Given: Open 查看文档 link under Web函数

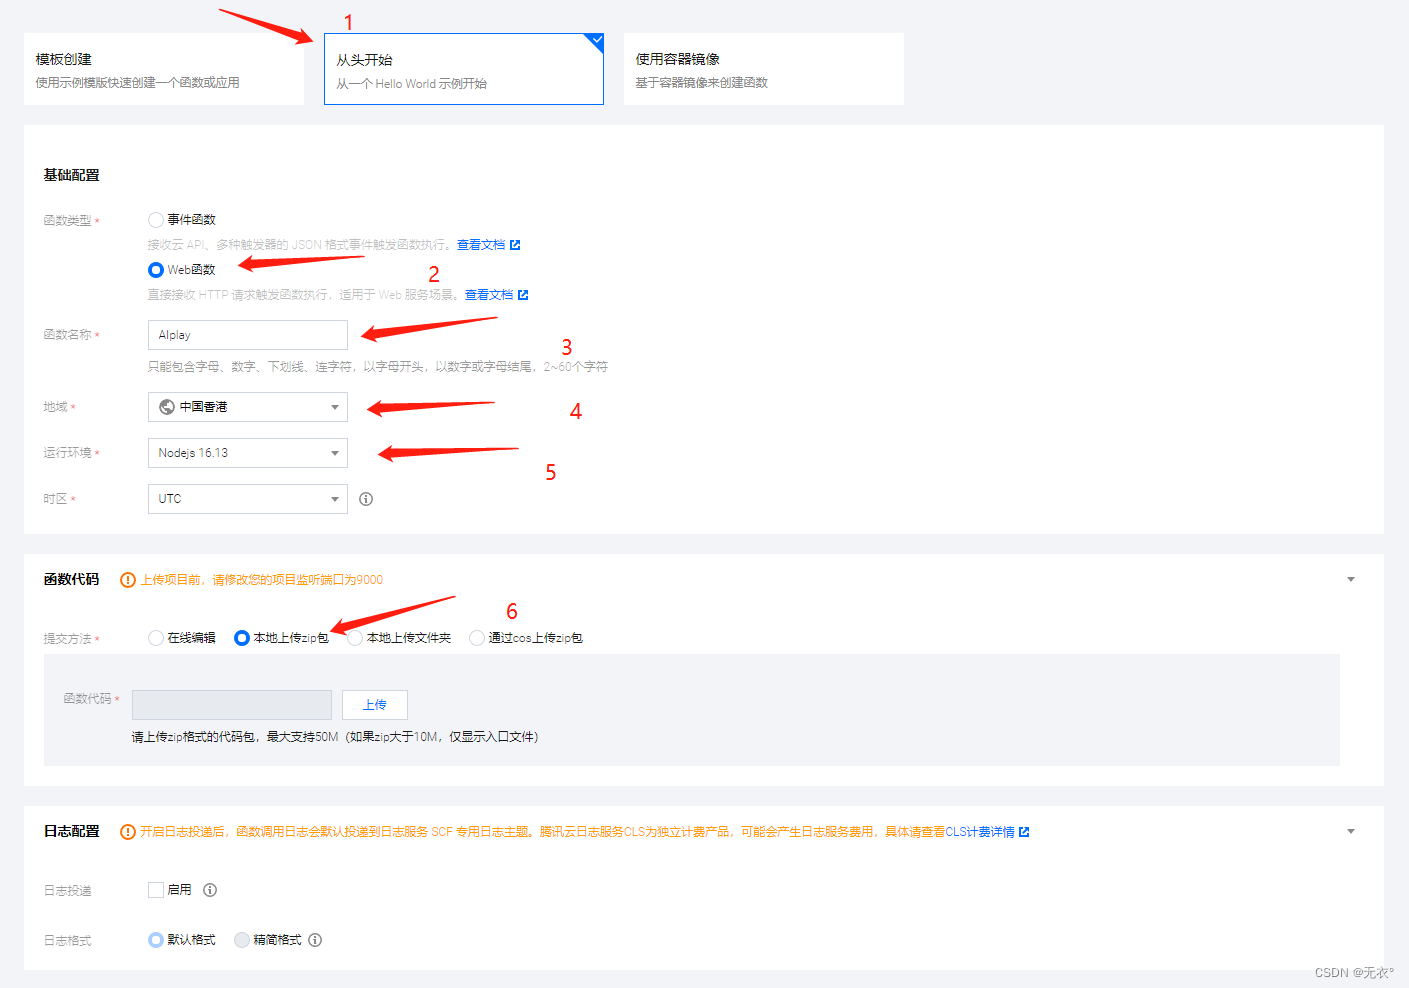Looking at the screenshot, I should (489, 295).
